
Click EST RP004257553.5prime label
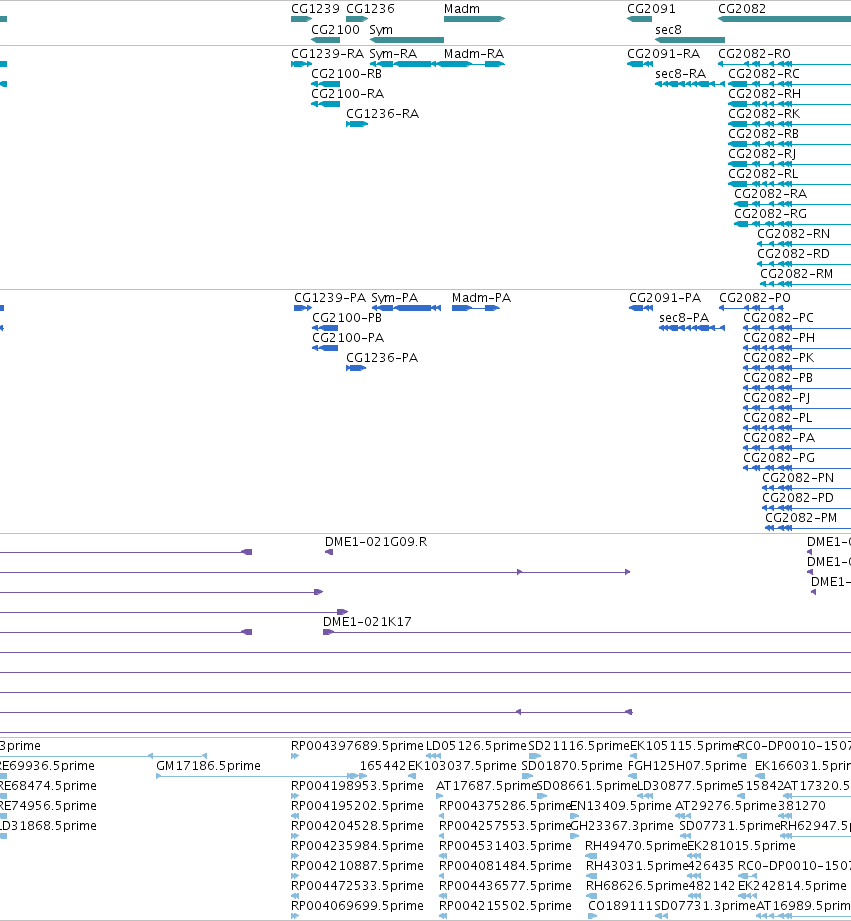click(x=505, y=826)
